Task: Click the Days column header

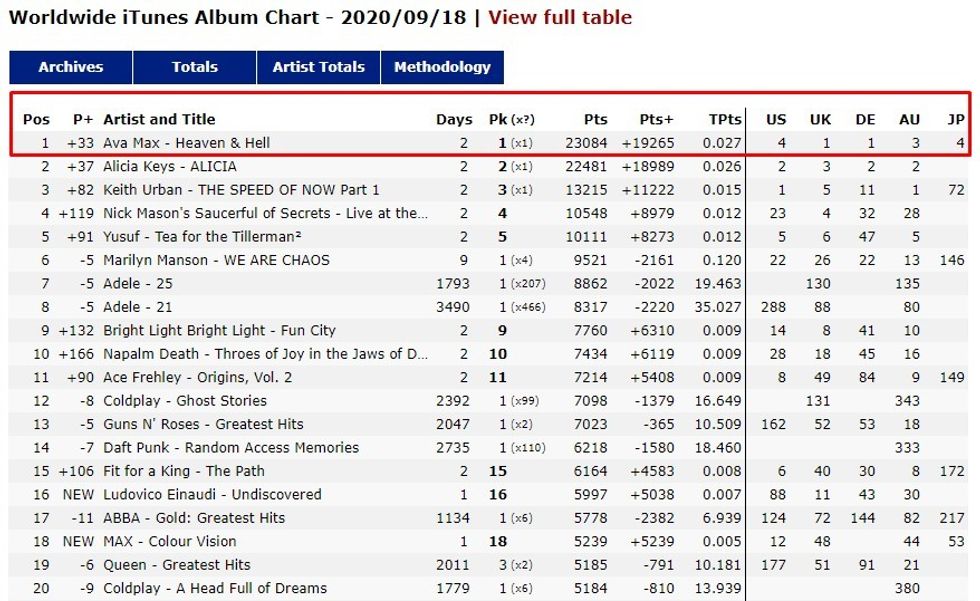Action: [454, 119]
